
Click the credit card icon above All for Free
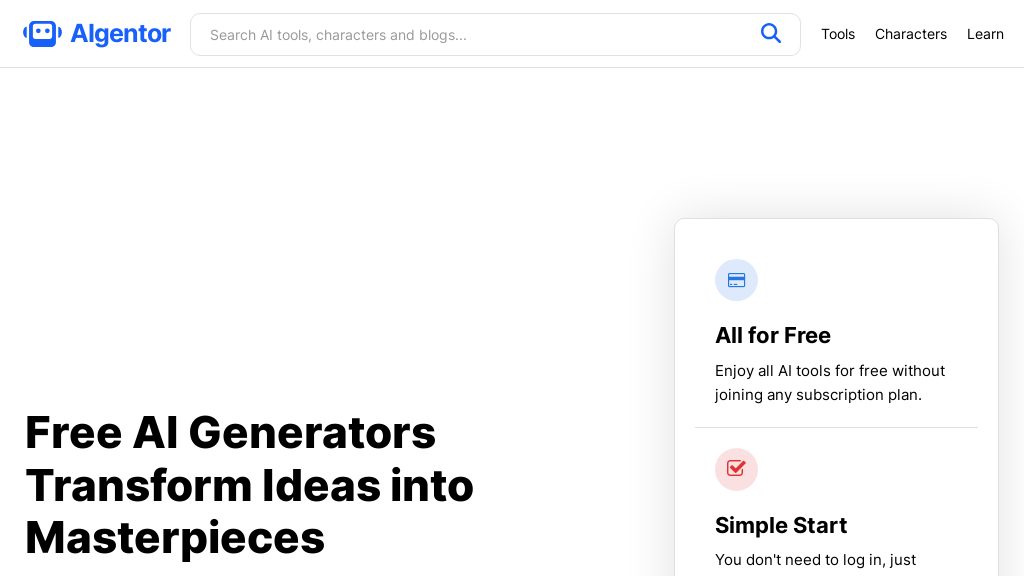(736, 280)
